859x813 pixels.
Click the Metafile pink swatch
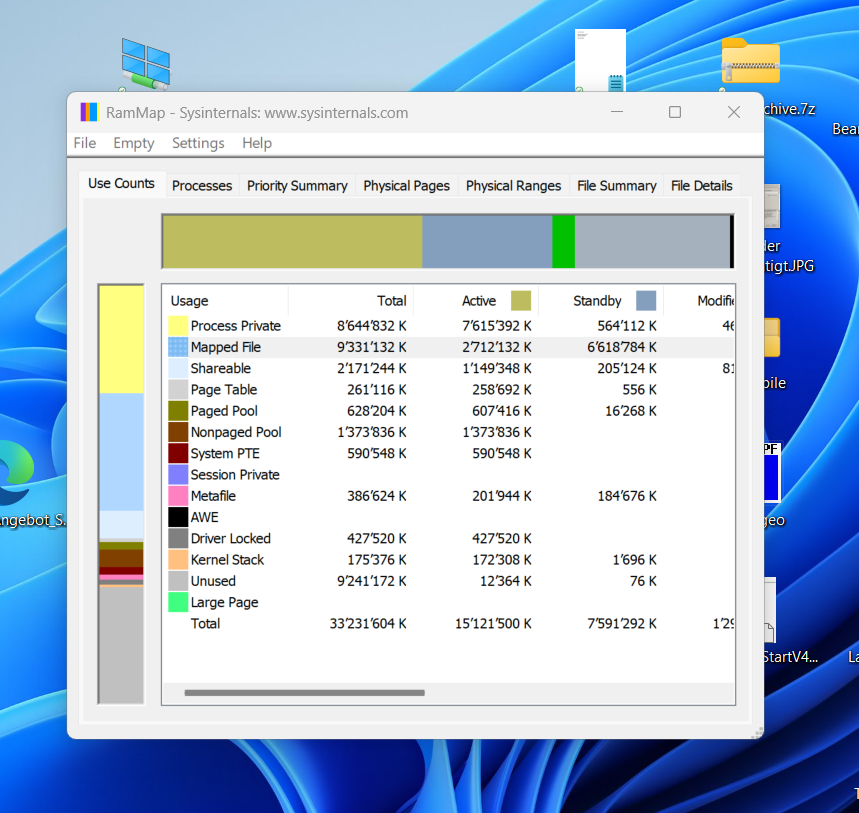tap(178, 496)
